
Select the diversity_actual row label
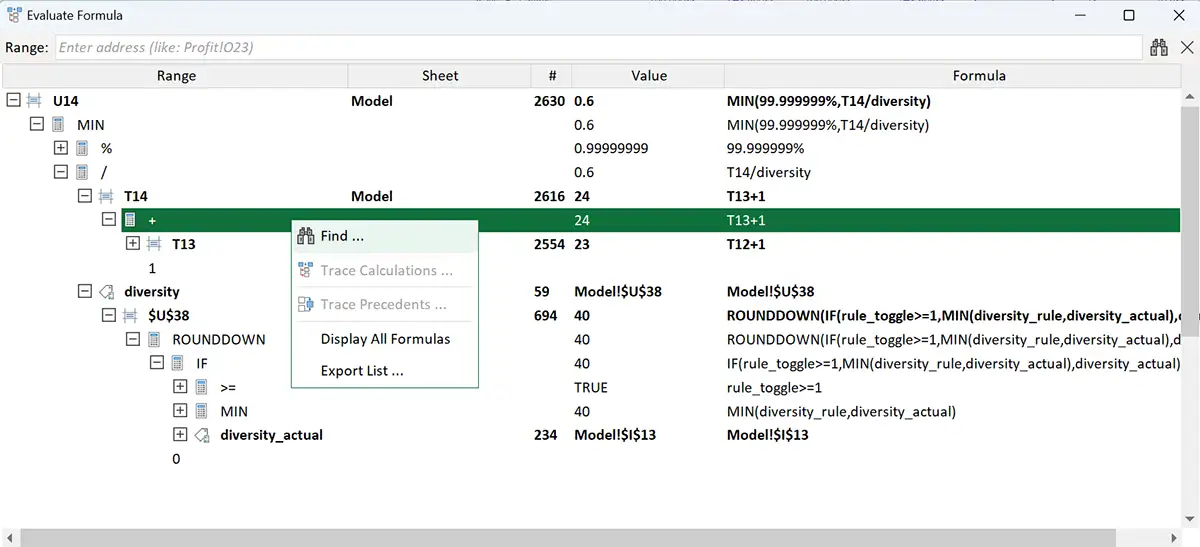272,435
